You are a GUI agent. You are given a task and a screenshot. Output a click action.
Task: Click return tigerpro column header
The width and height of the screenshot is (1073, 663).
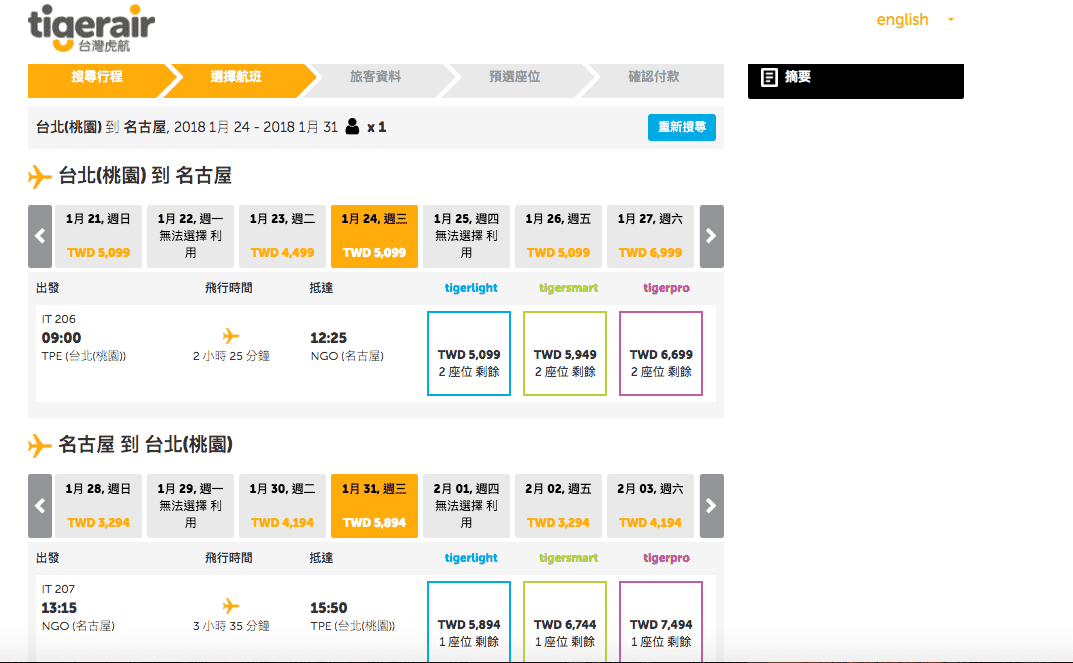tap(666, 558)
